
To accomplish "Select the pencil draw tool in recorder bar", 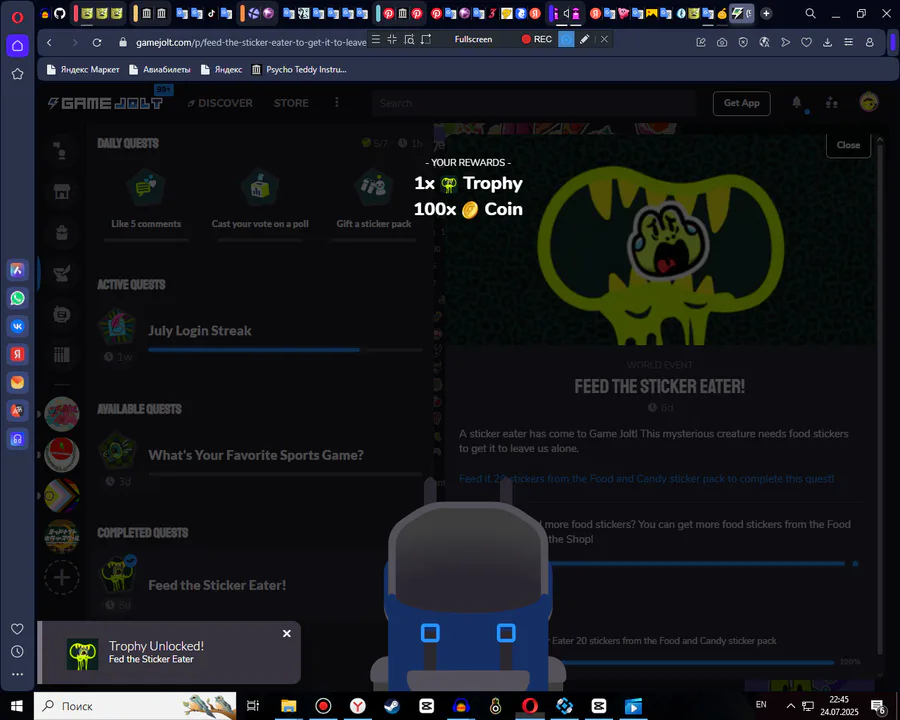I will click(584, 39).
